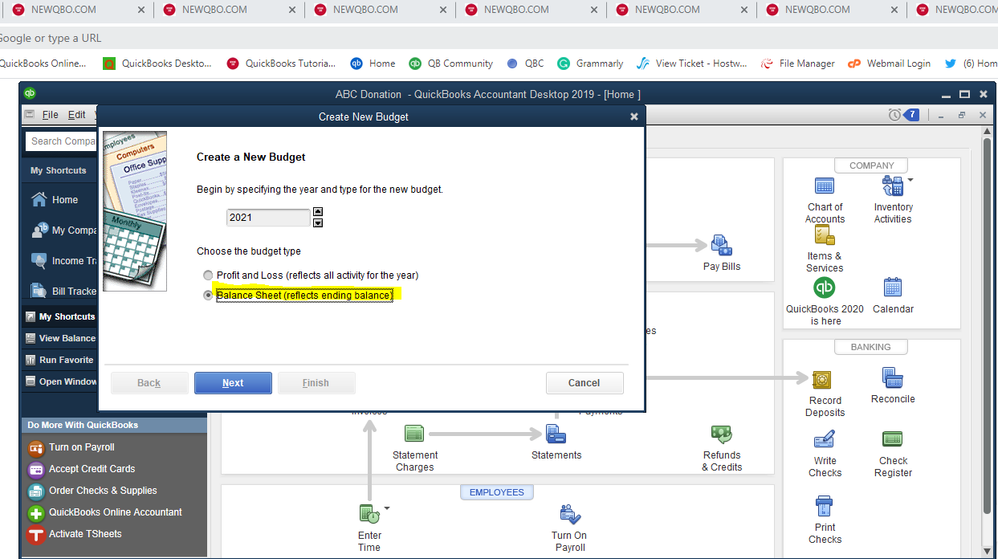Click QuickBooks 2020 is here icon

pyautogui.click(x=824, y=288)
